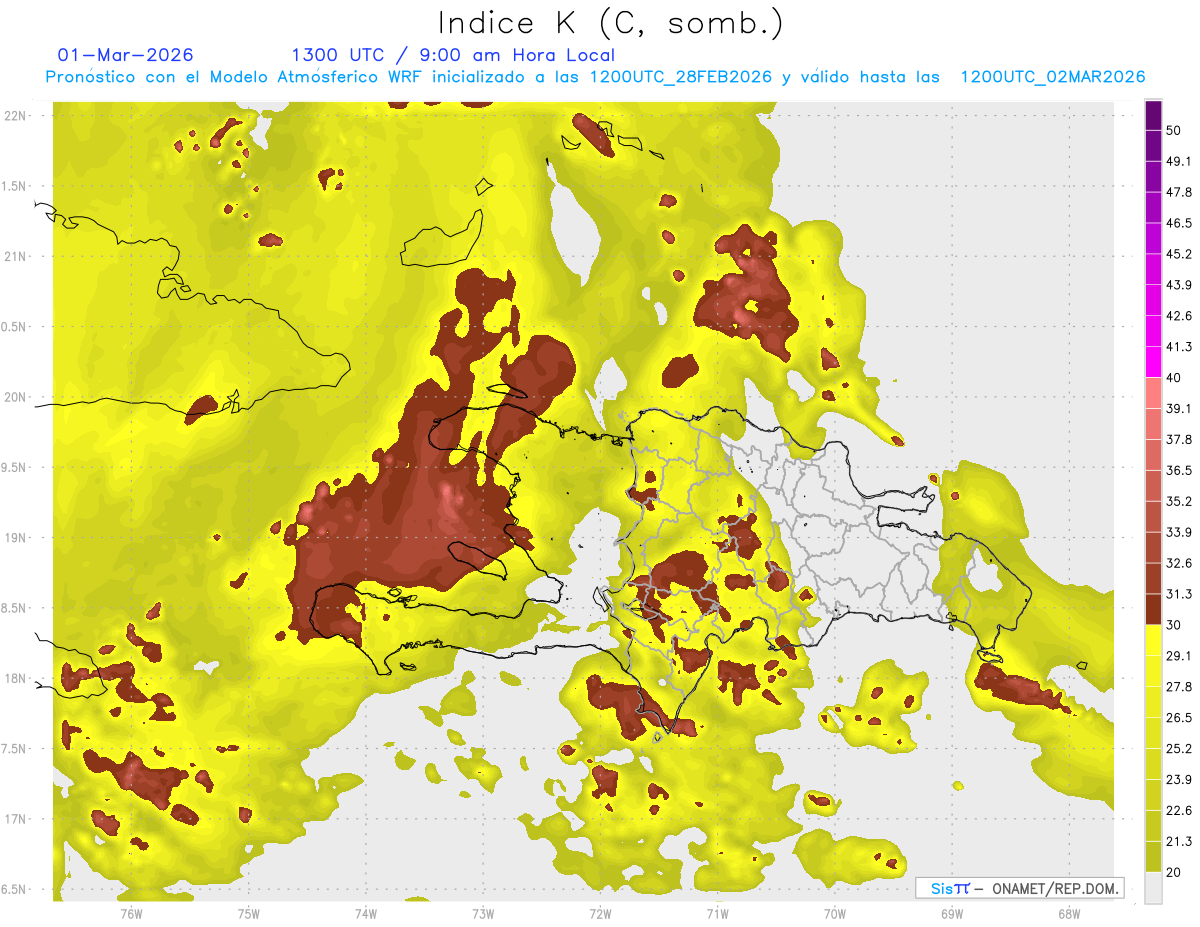The width and height of the screenshot is (1200, 927).
Task: Click the "1200UTC_02MAR2026" valid-until time
Action: 1052,77
